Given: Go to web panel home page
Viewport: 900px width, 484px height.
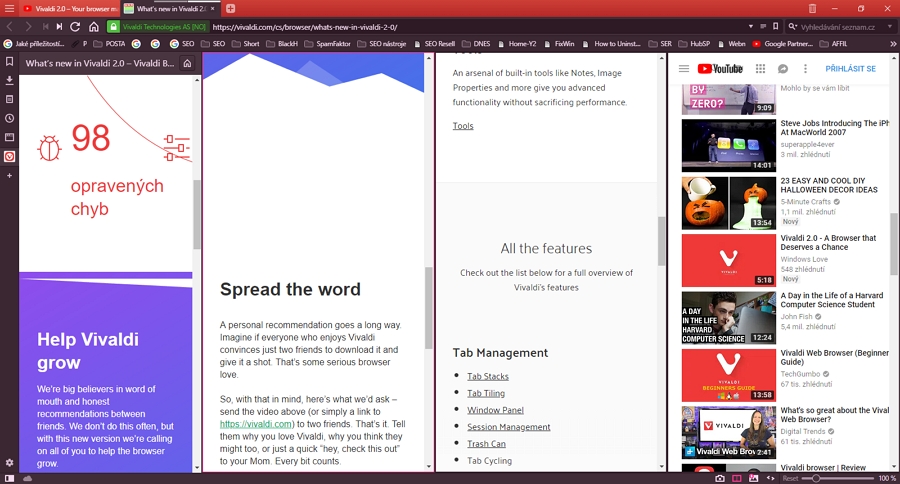Looking at the screenshot, I should 187,63.
